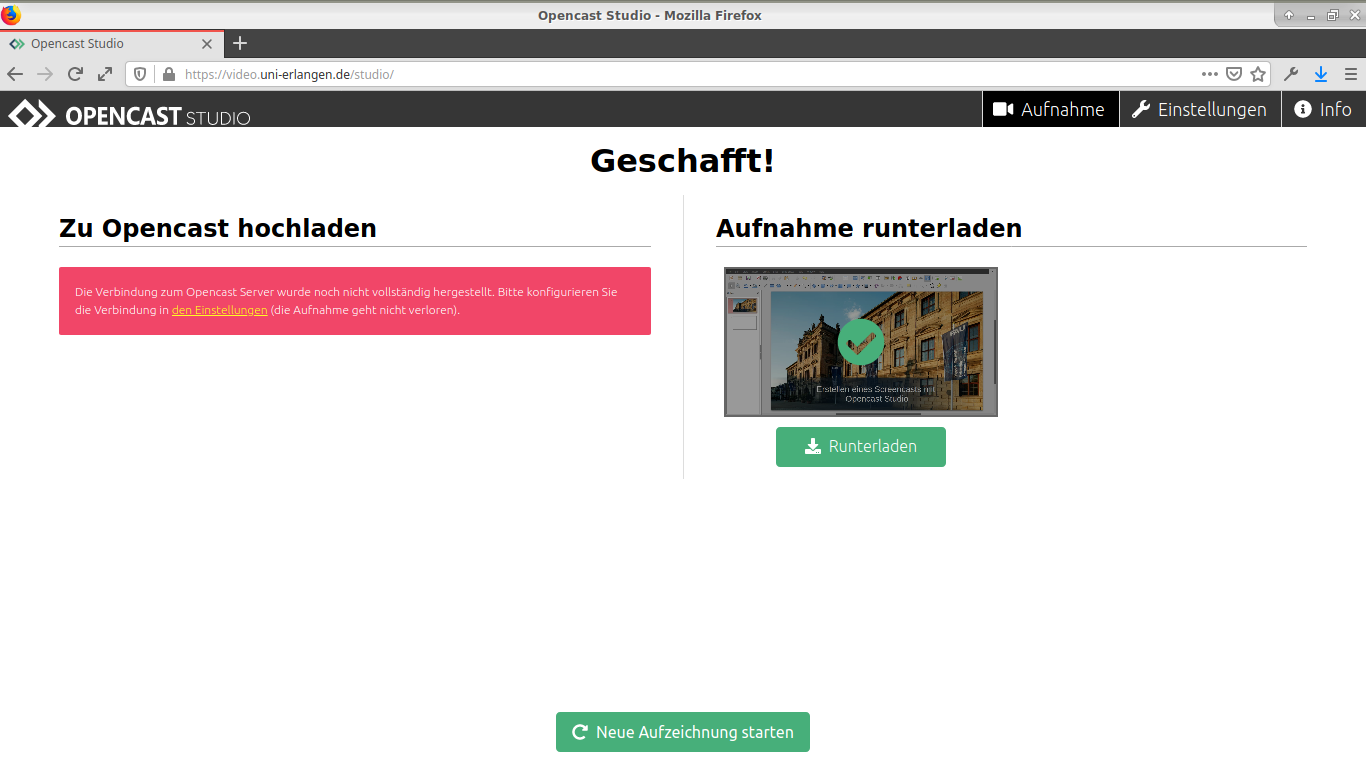Screen dimensions: 1366x768
Task: Follow the 'den Einstellungen' link
Action: pos(219,310)
